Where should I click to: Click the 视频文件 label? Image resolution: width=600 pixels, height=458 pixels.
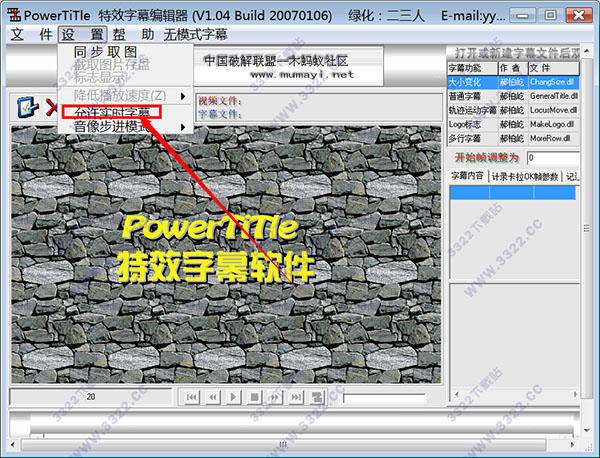[220, 101]
